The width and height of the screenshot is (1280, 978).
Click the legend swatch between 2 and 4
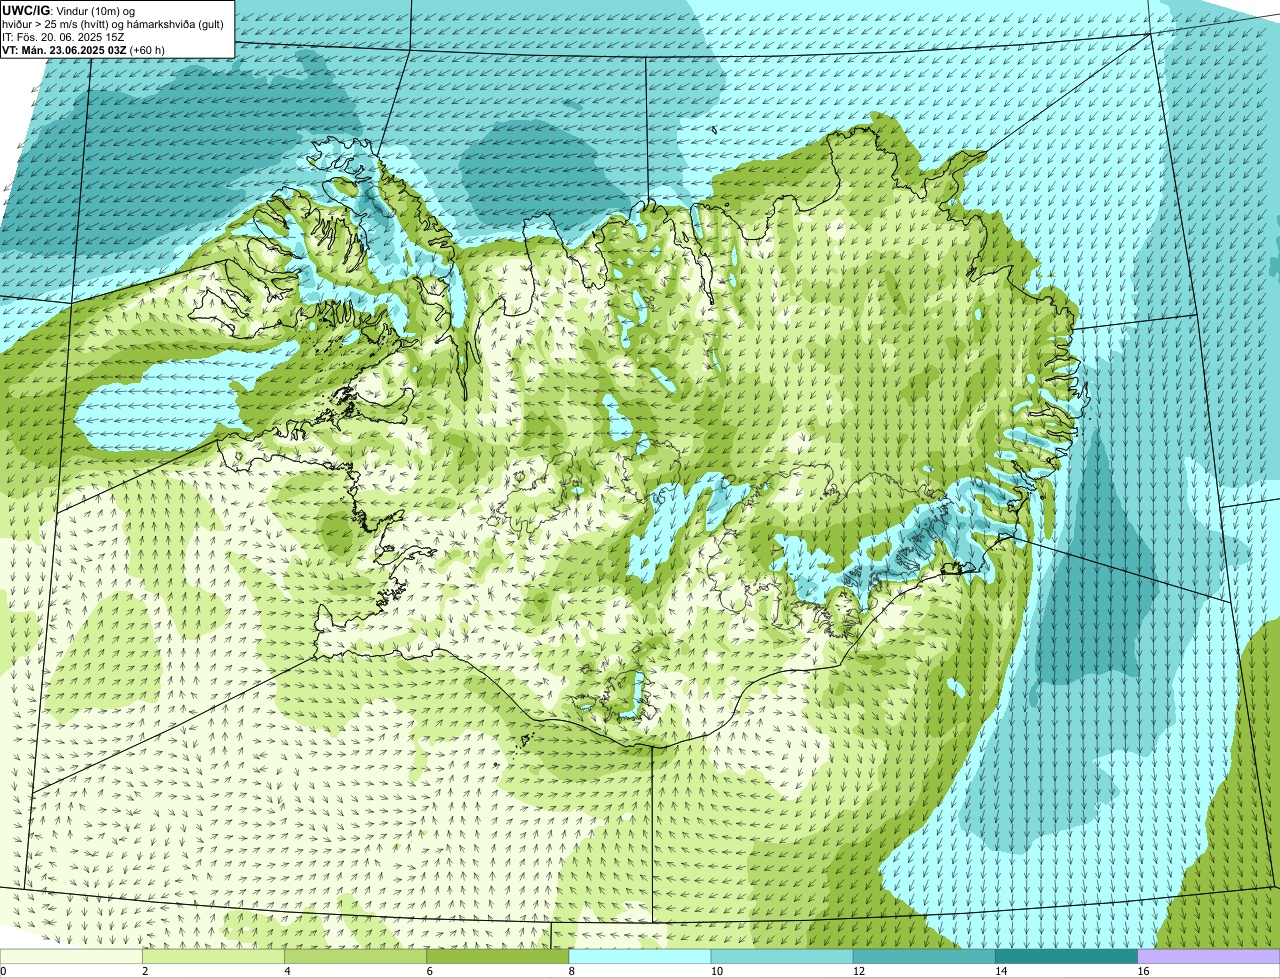click(x=214, y=957)
